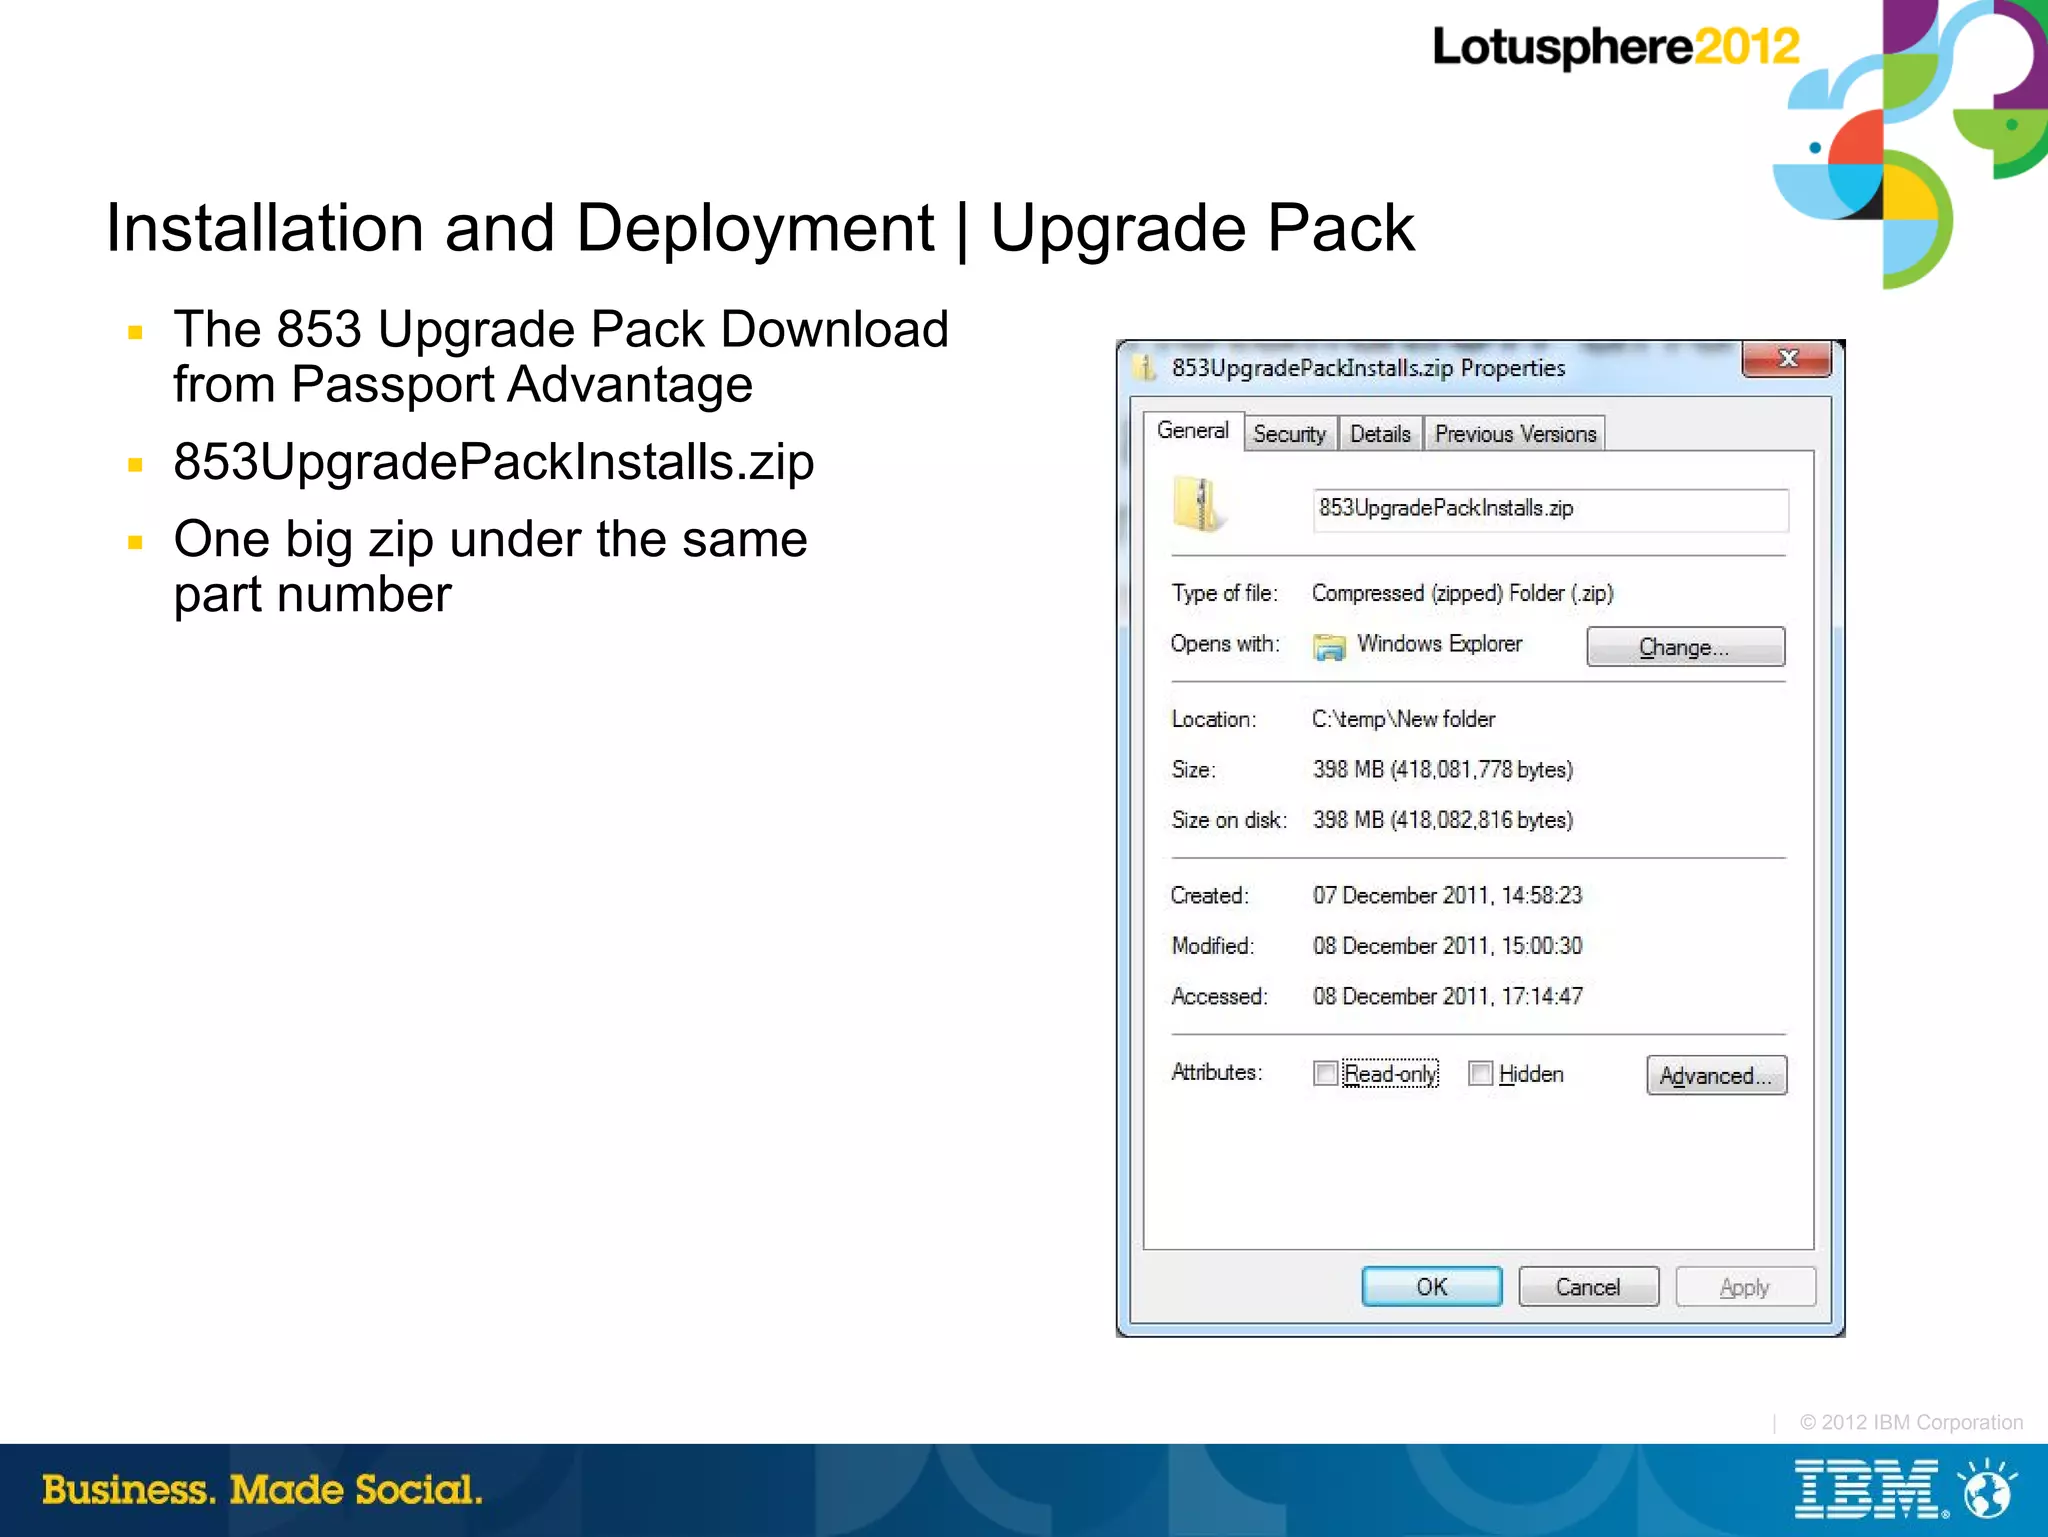Click the file name field 853UpgradePackInstalls.zip
Viewport: 2048px width, 1537px height.
pyautogui.click(x=1550, y=509)
